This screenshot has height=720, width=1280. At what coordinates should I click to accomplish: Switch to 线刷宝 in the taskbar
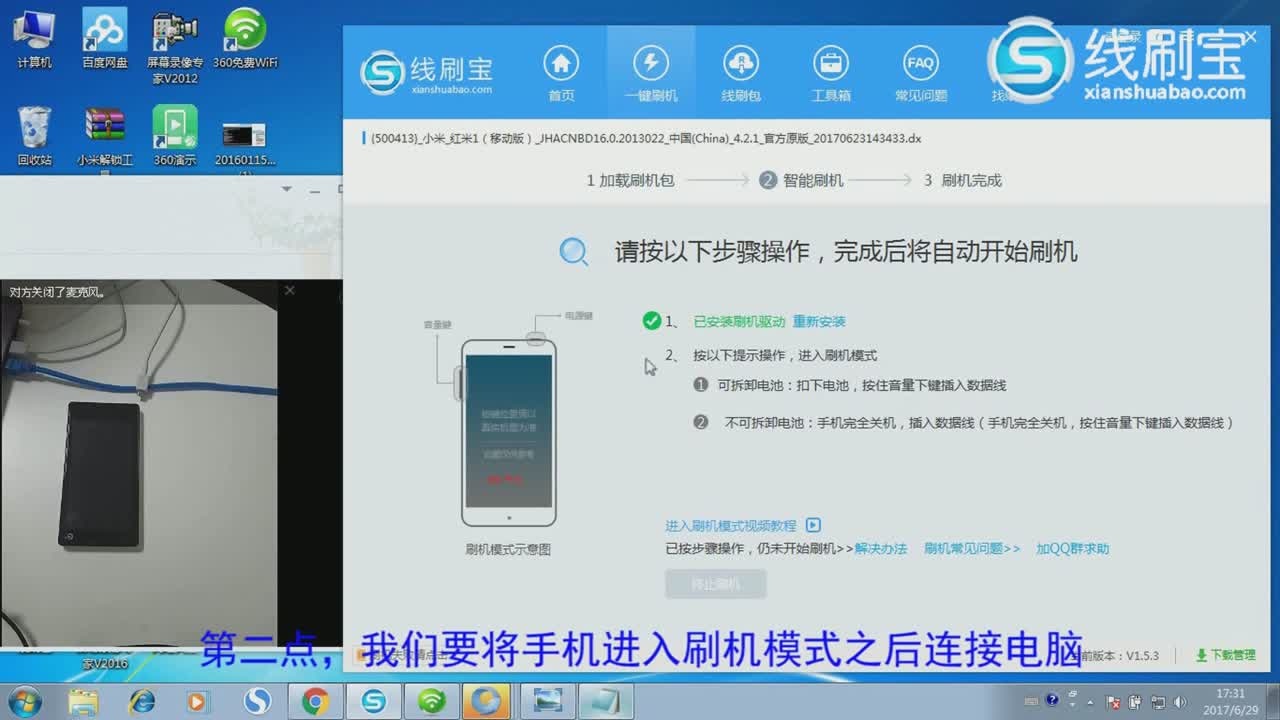click(374, 701)
